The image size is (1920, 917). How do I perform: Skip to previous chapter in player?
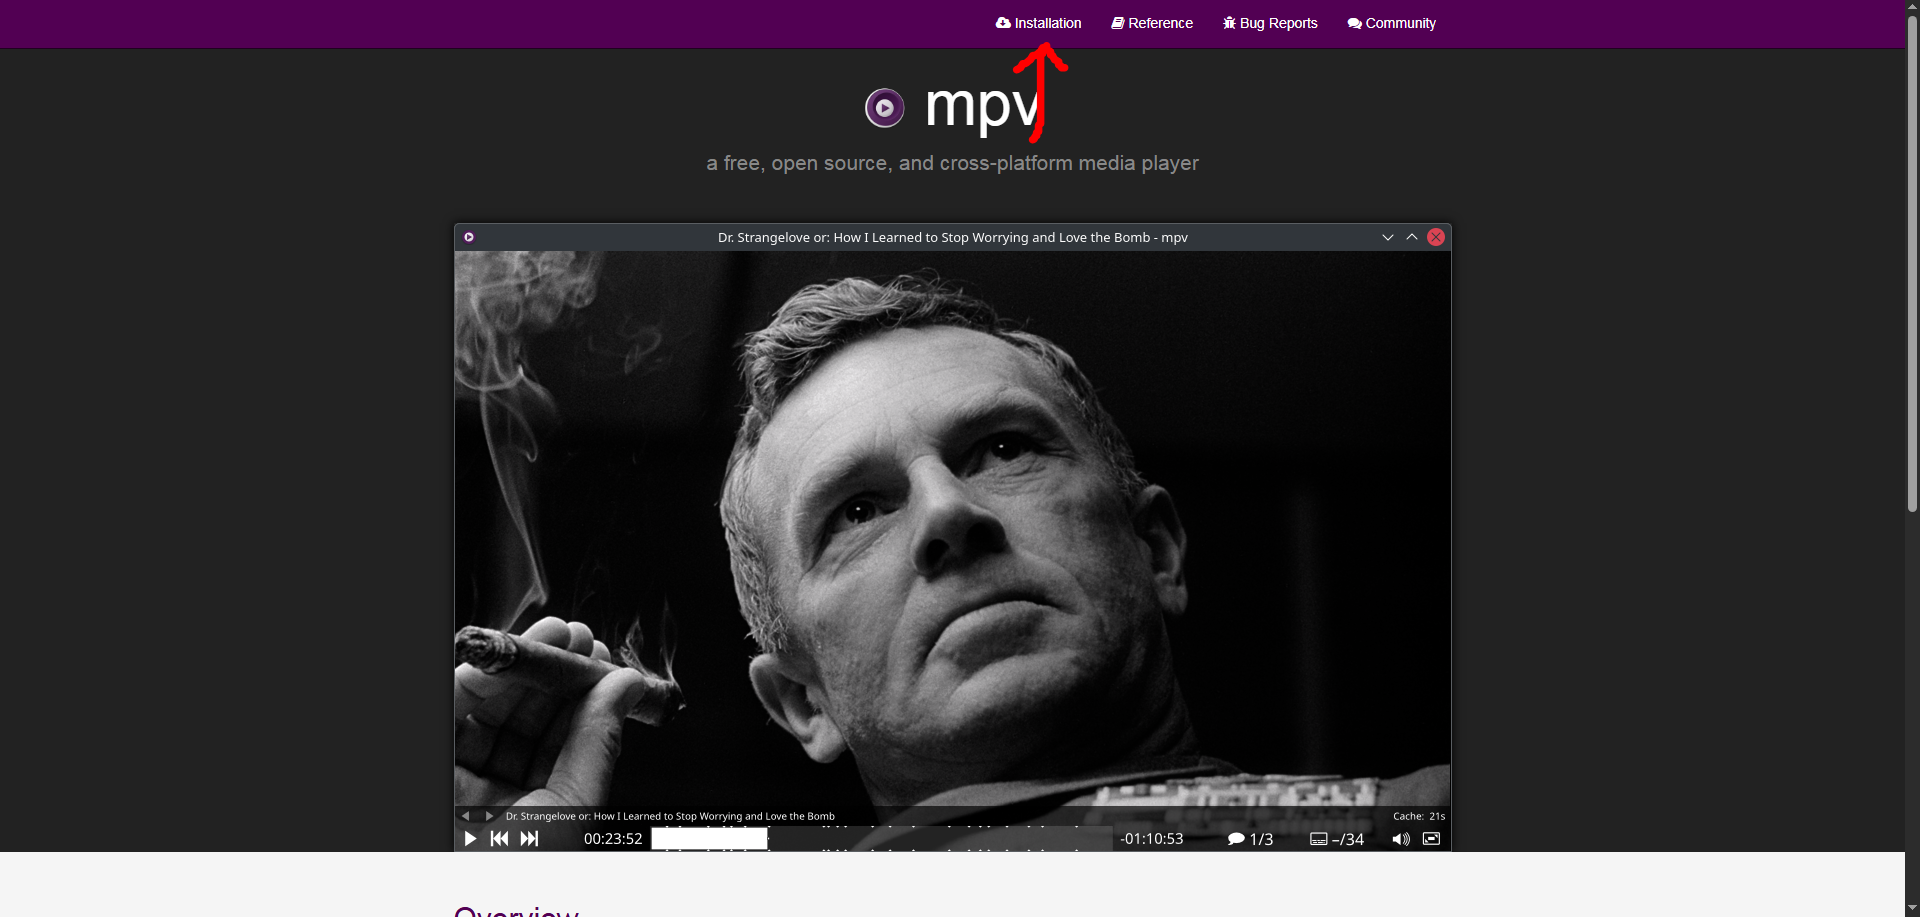pyautogui.click(x=499, y=839)
